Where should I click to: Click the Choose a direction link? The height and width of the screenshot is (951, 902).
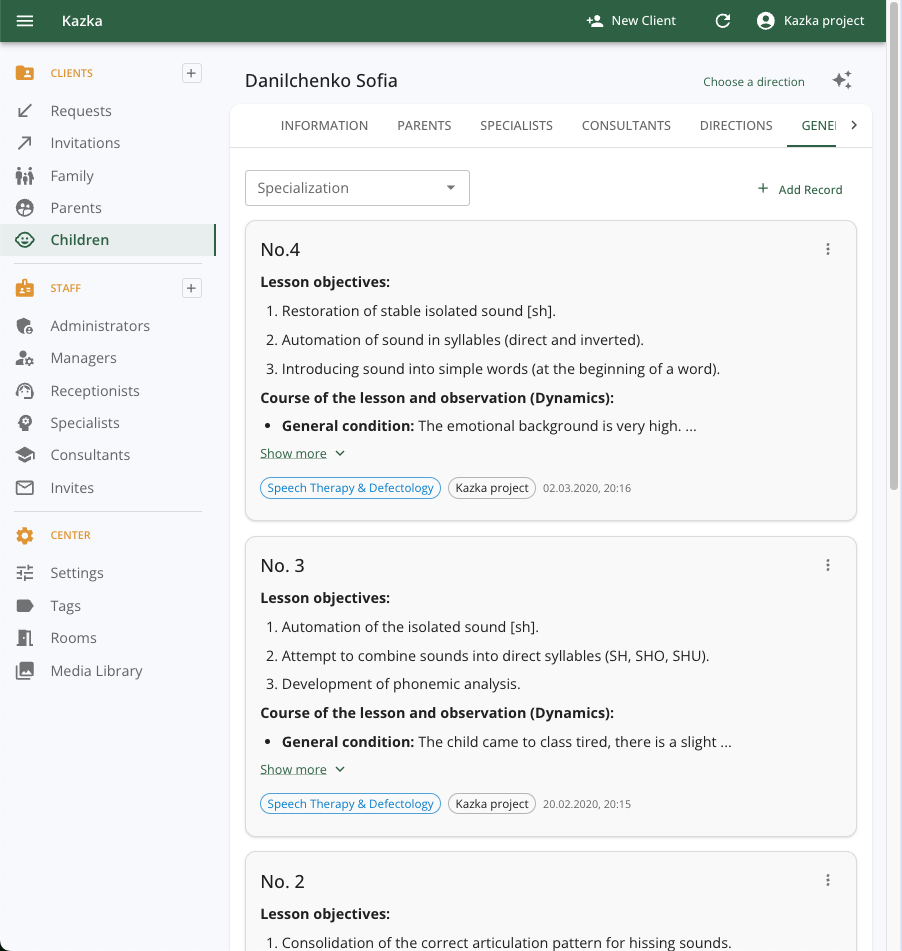[x=753, y=82]
